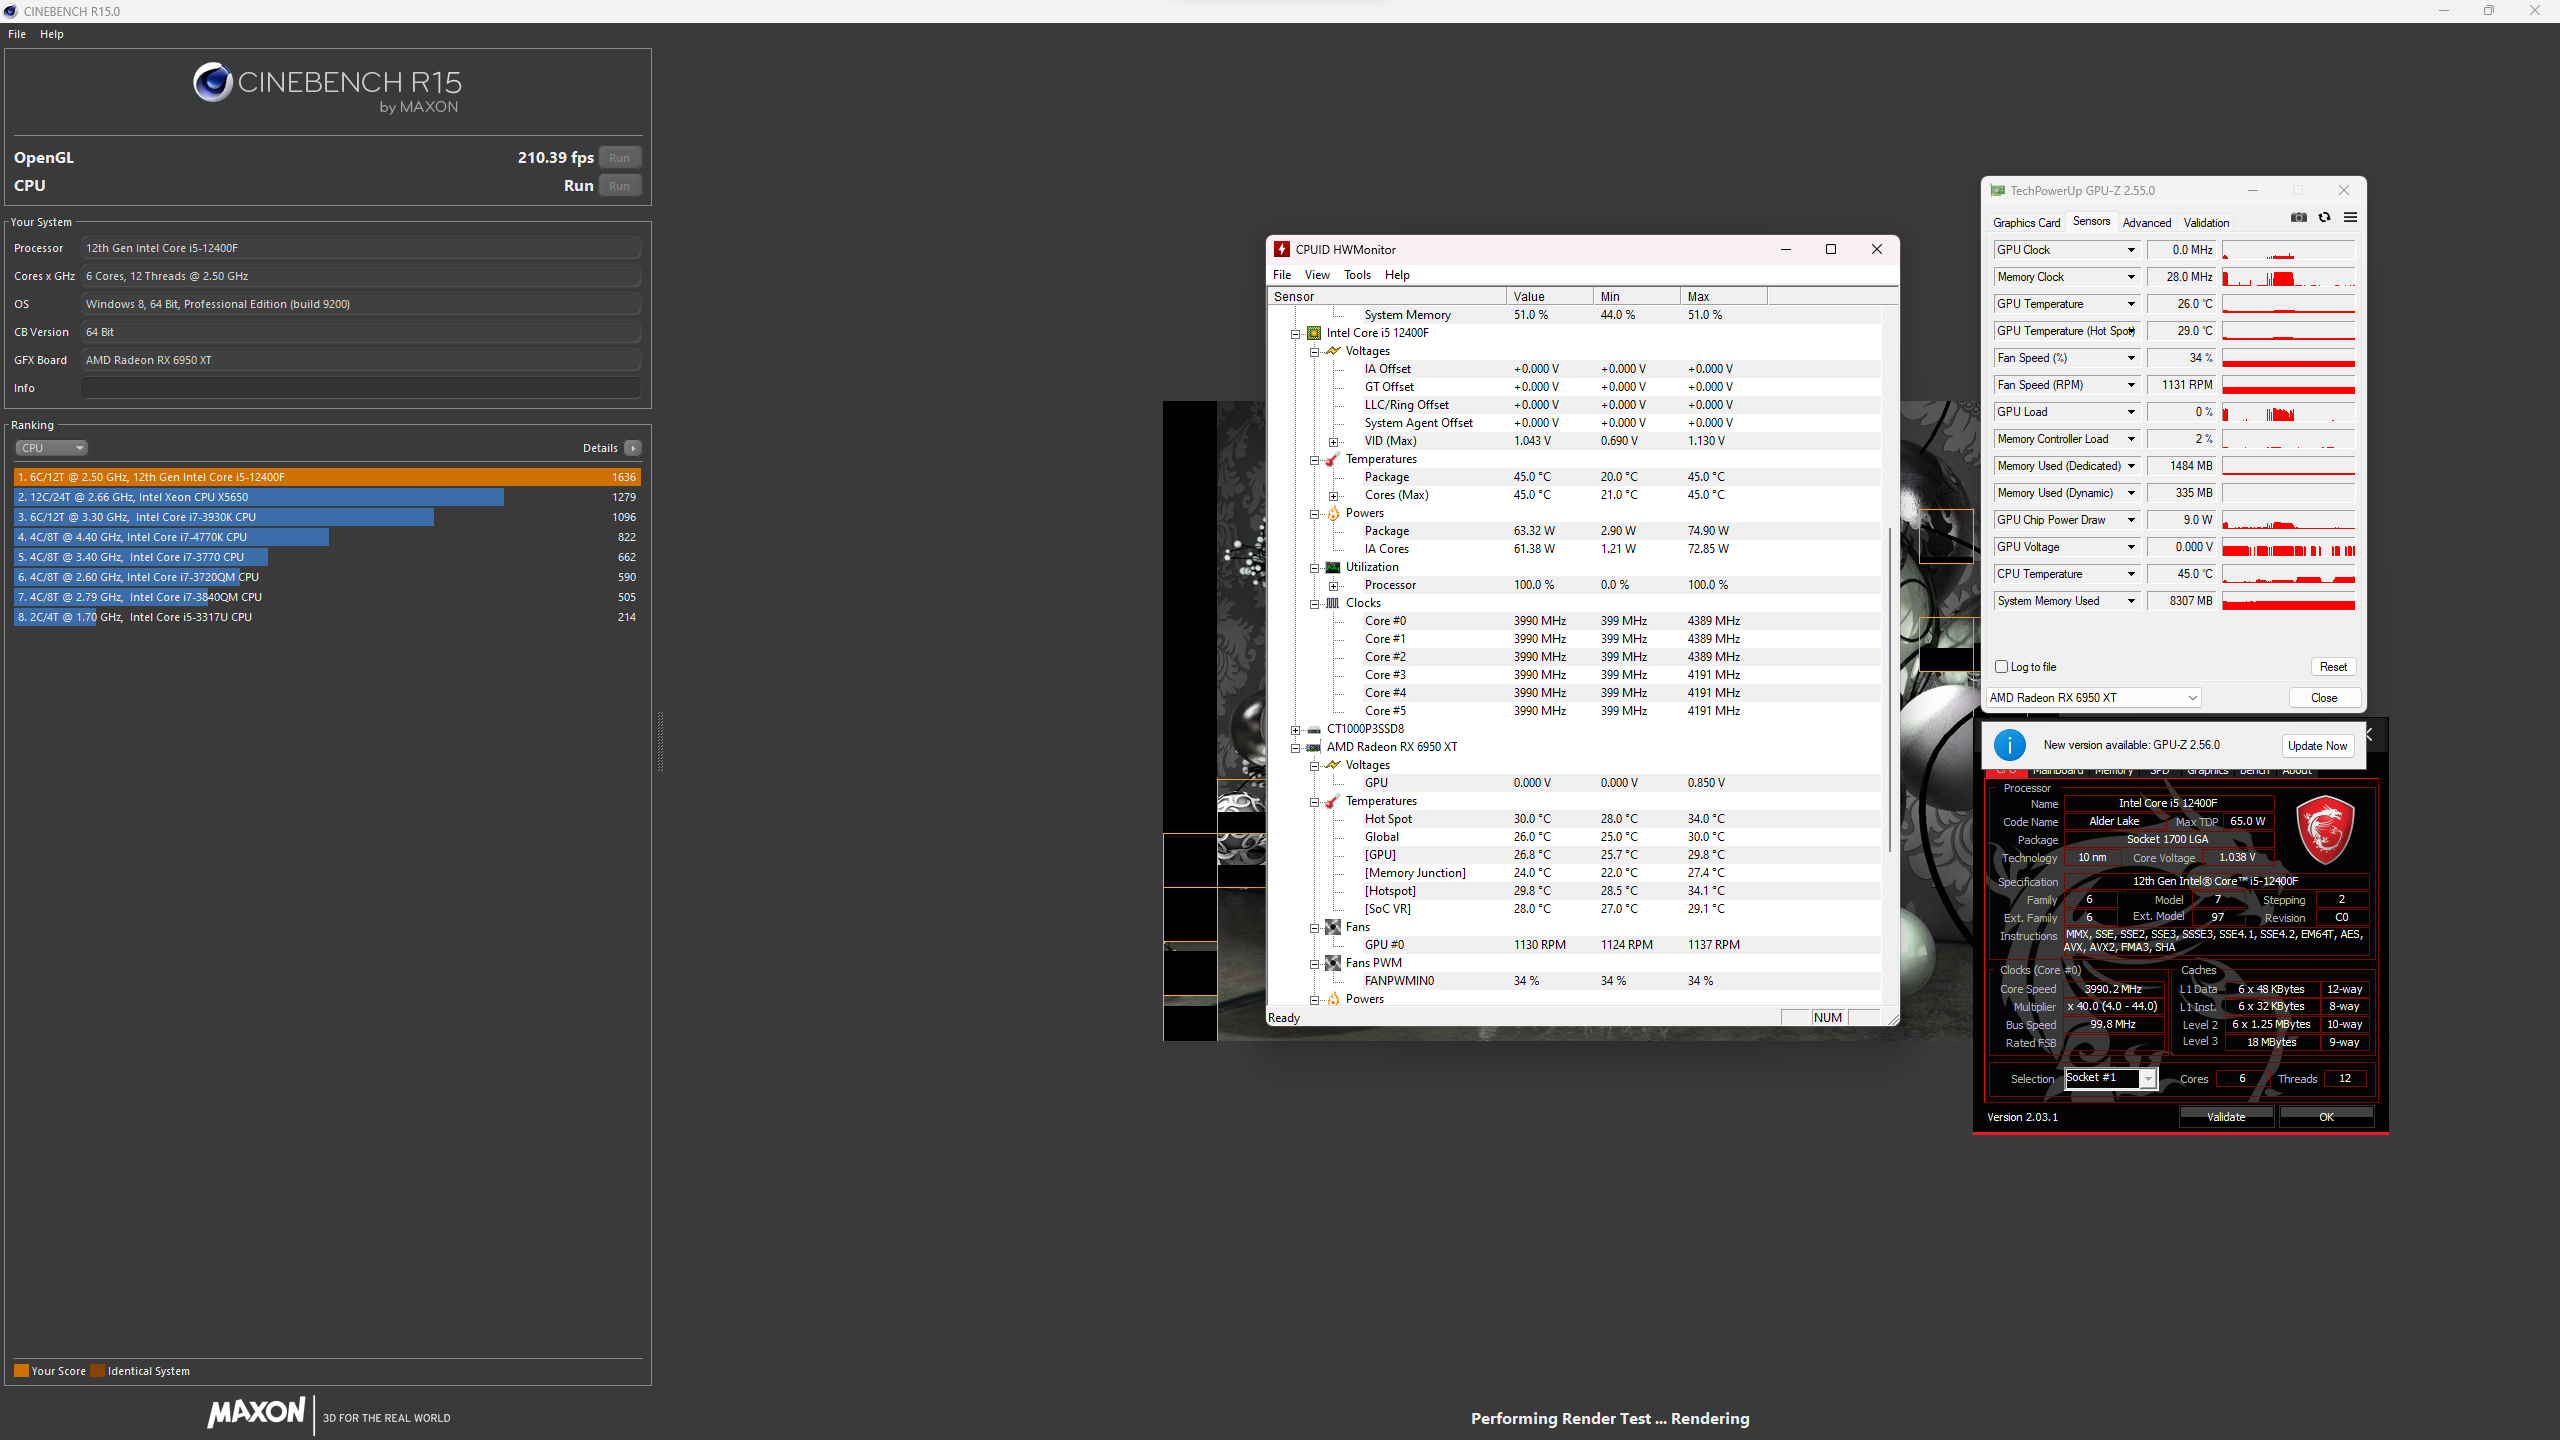Click the HWMonitor vertical scrollbar
This screenshot has width=2560, height=1440.
click(x=1889, y=690)
